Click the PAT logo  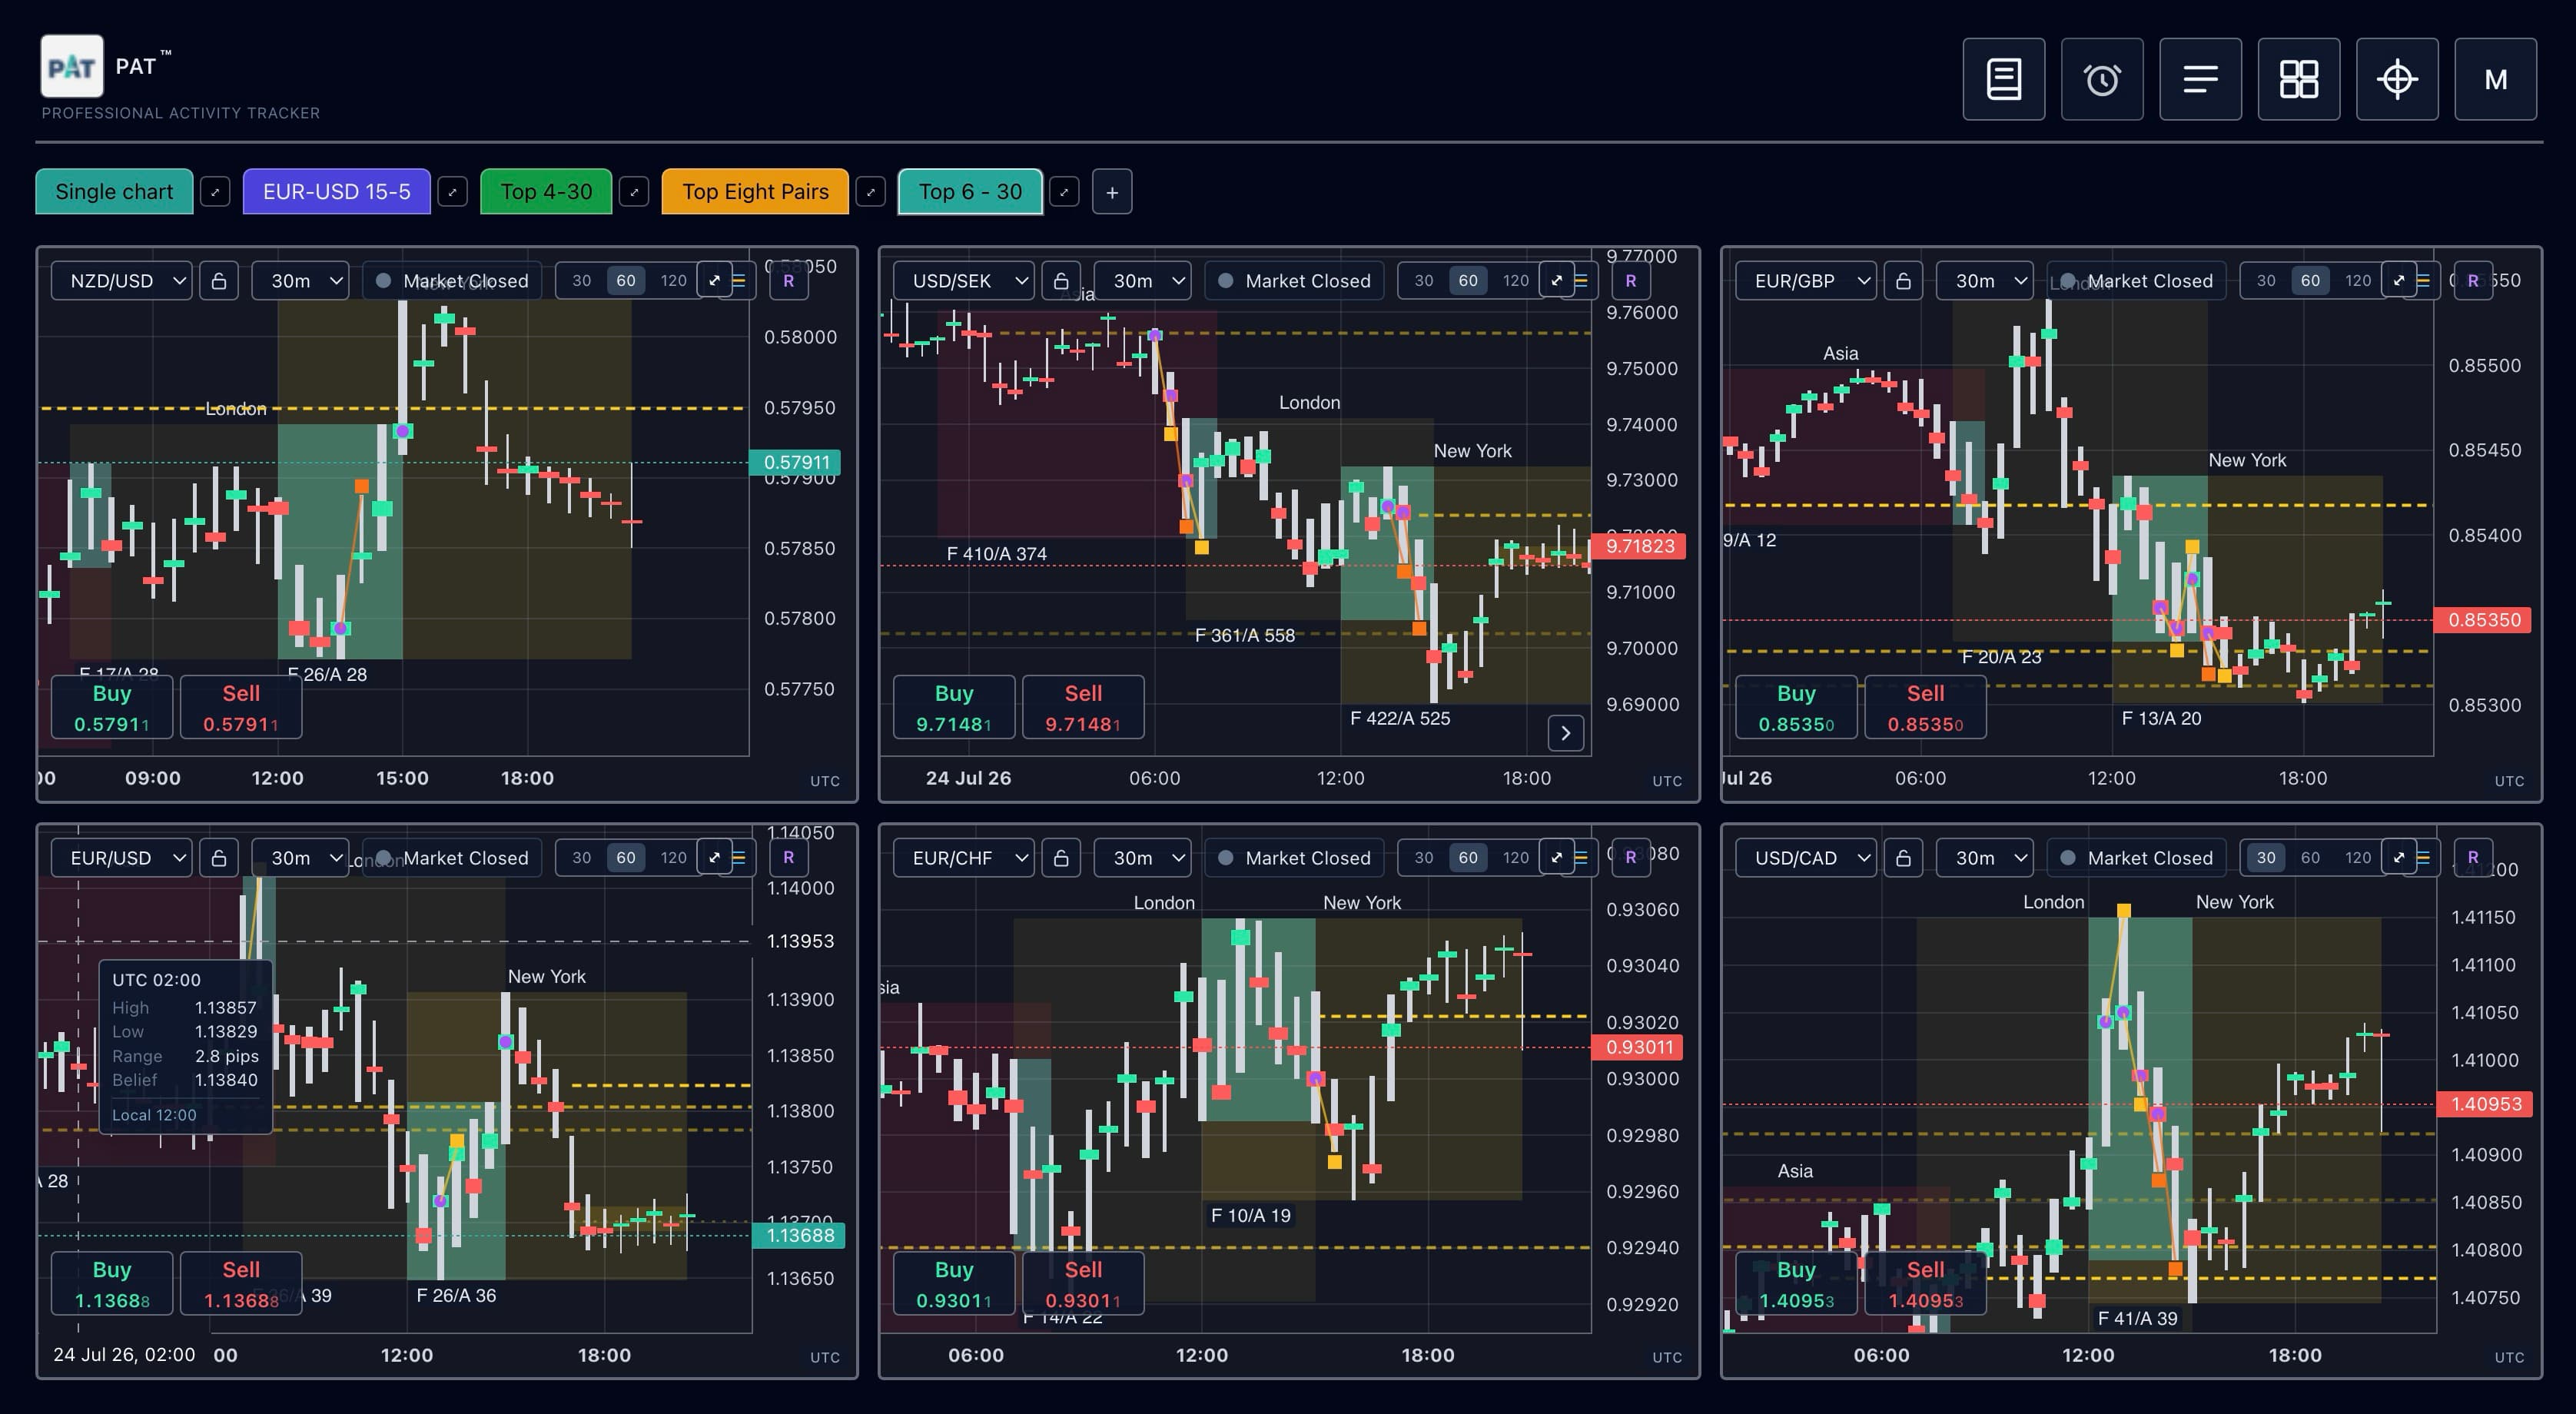[71, 66]
